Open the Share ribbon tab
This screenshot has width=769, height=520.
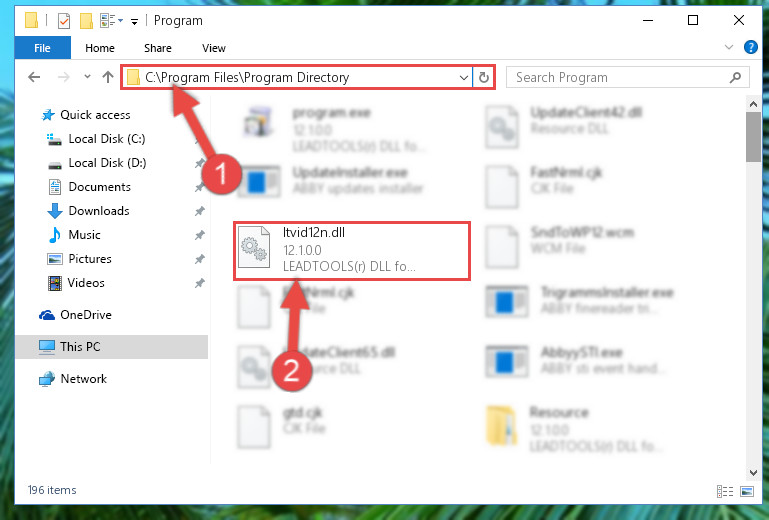pyautogui.click(x=157, y=48)
